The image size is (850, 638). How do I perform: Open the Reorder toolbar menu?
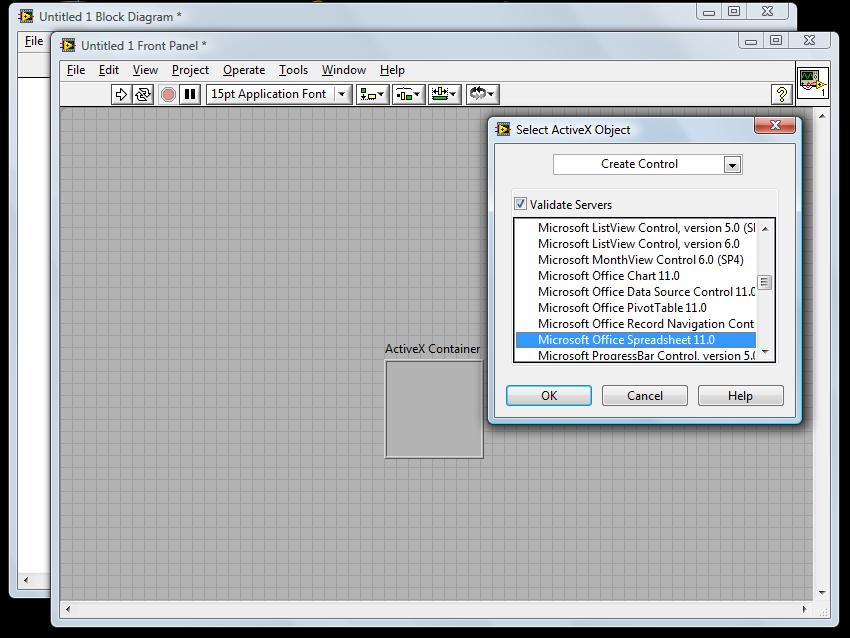click(482, 94)
